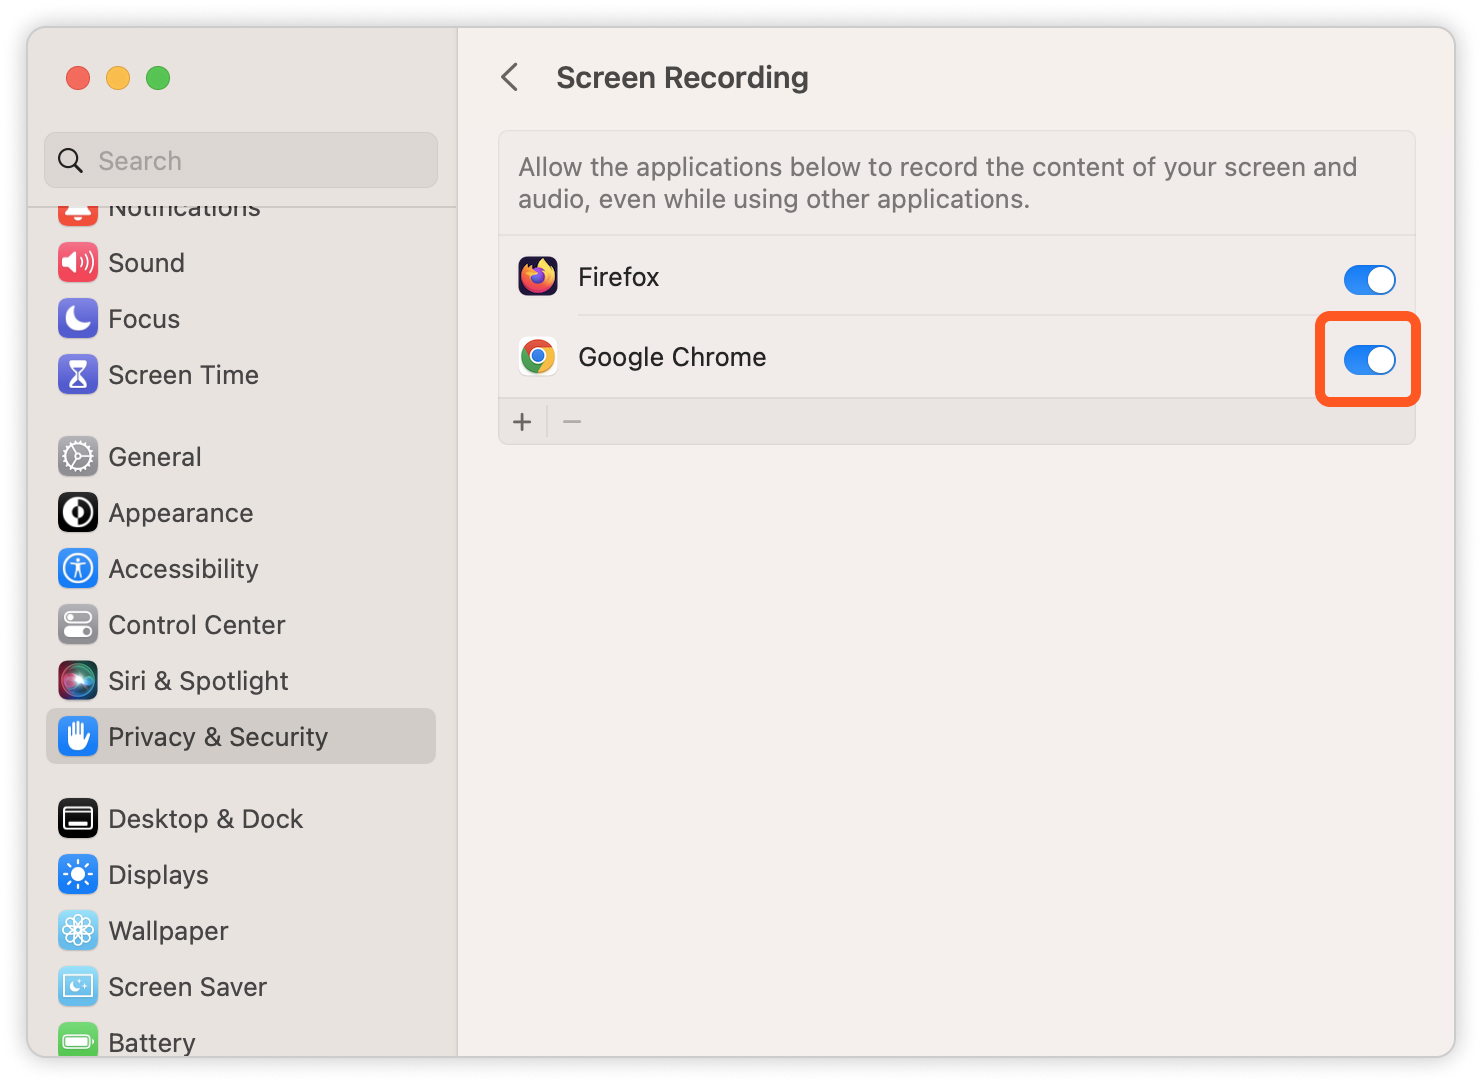The width and height of the screenshot is (1482, 1084).
Task: Open Desktop & Dock settings
Action: click(x=241, y=819)
